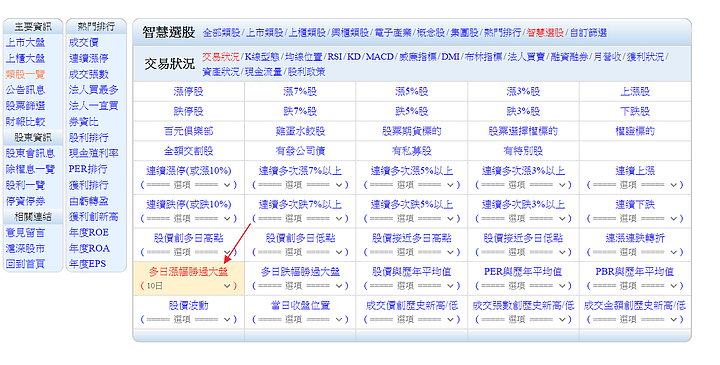Click the 券資比 ranking link
This screenshot has width=720, height=365.
click(x=84, y=122)
